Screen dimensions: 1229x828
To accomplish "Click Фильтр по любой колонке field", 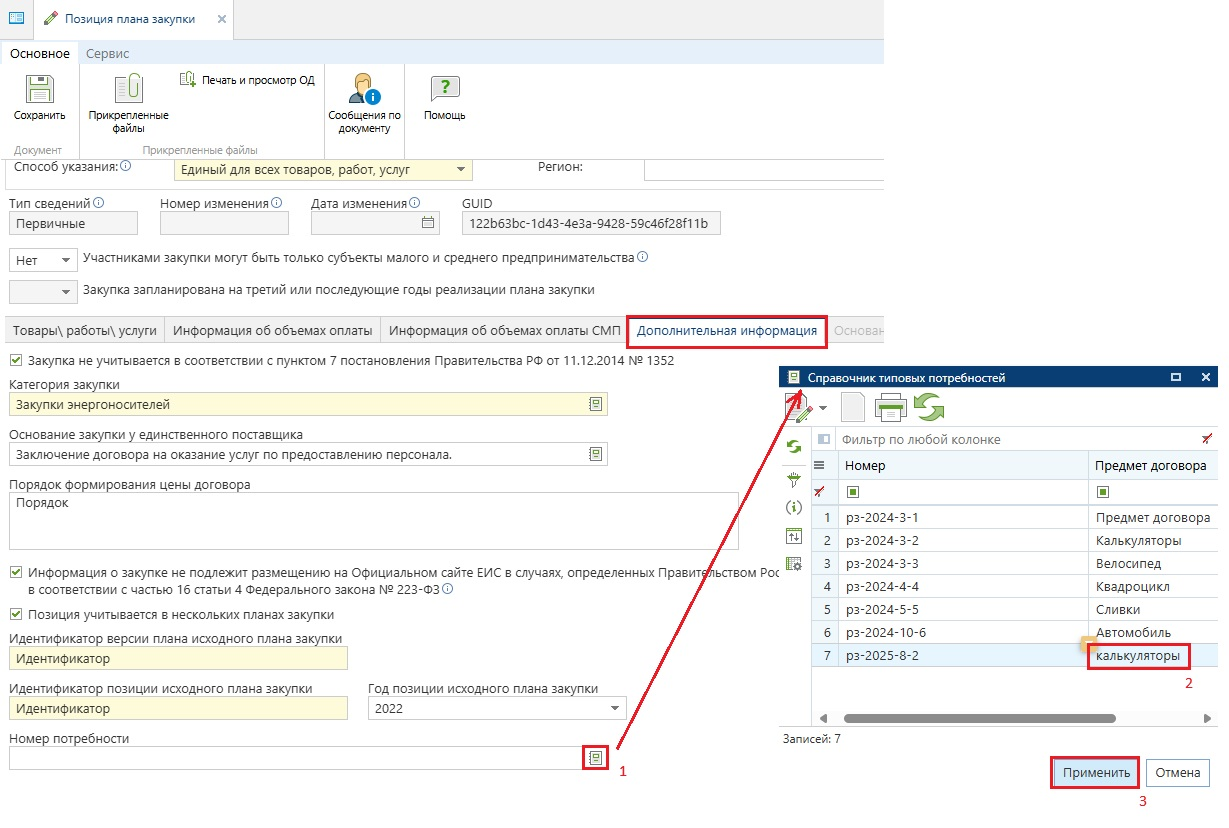I will click(x=1018, y=439).
